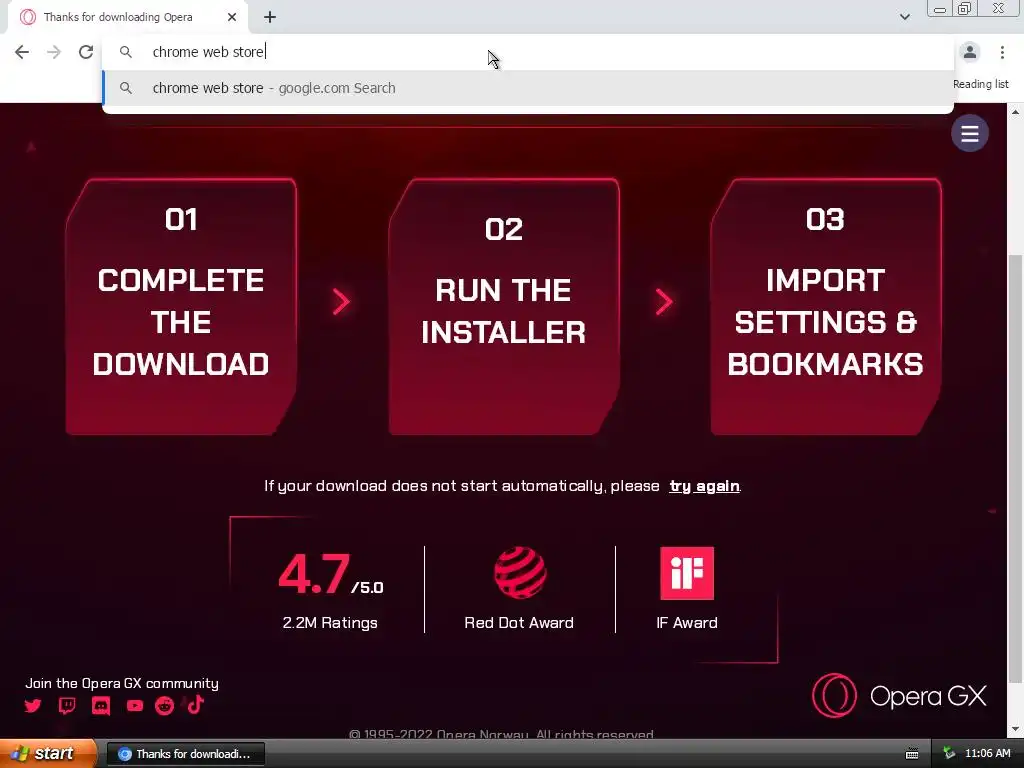
Task: Open Opera GX Reddit community
Action: (x=164, y=705)
